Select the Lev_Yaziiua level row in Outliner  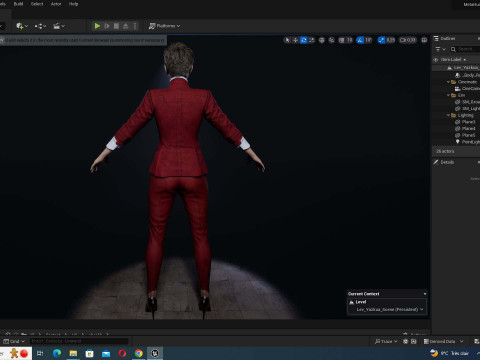point(456,68)
